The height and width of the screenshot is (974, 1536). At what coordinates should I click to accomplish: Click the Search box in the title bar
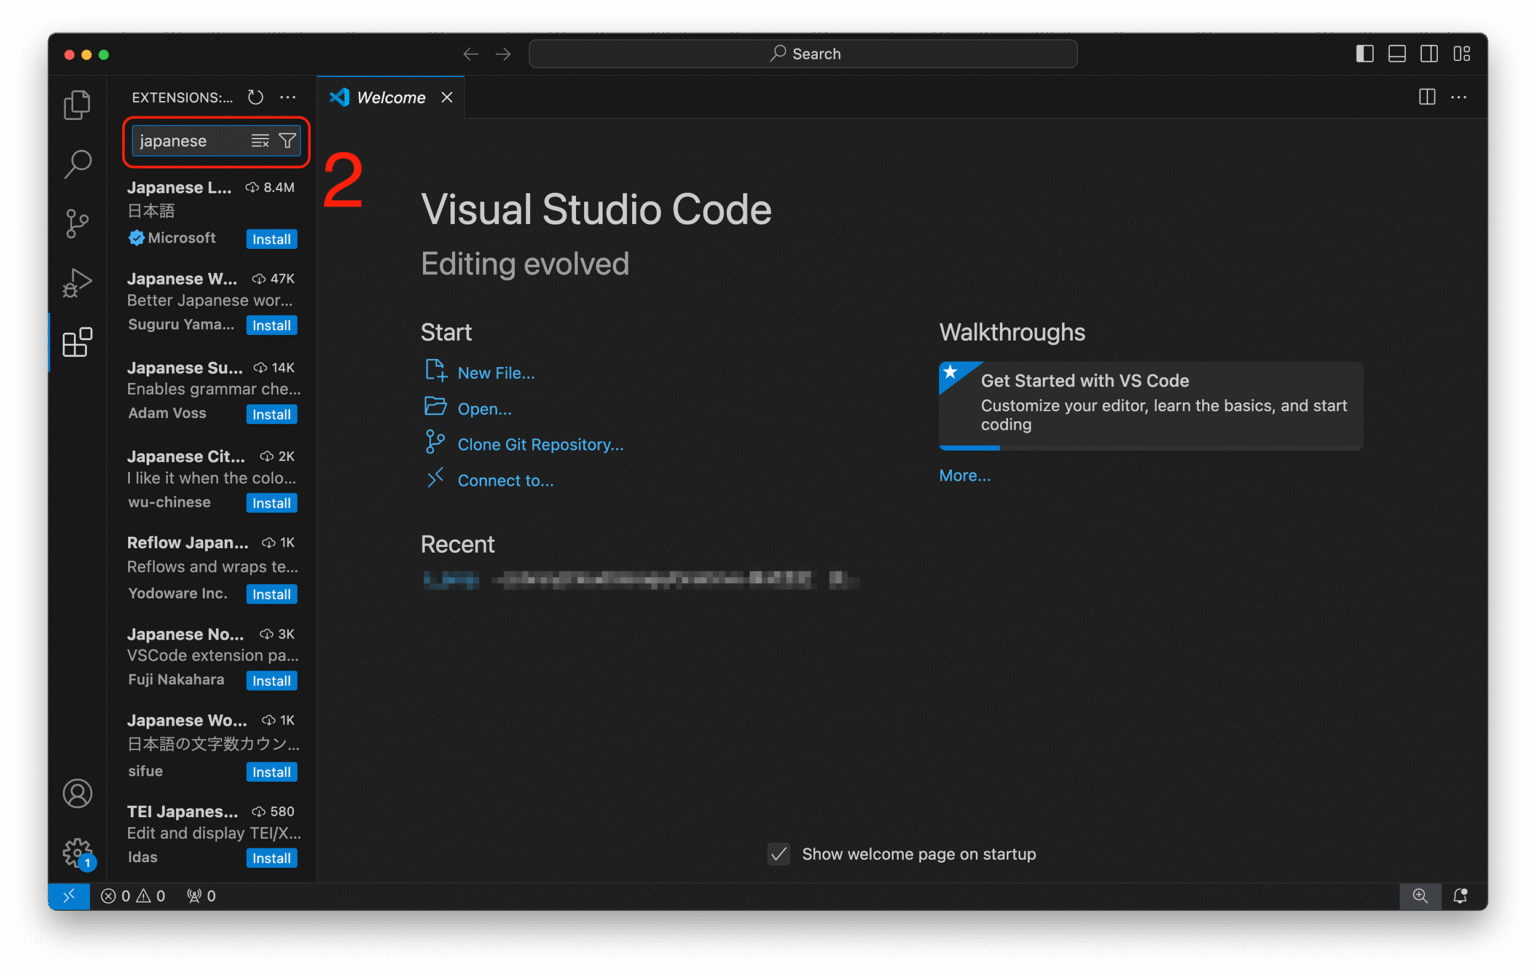point(803,53)
